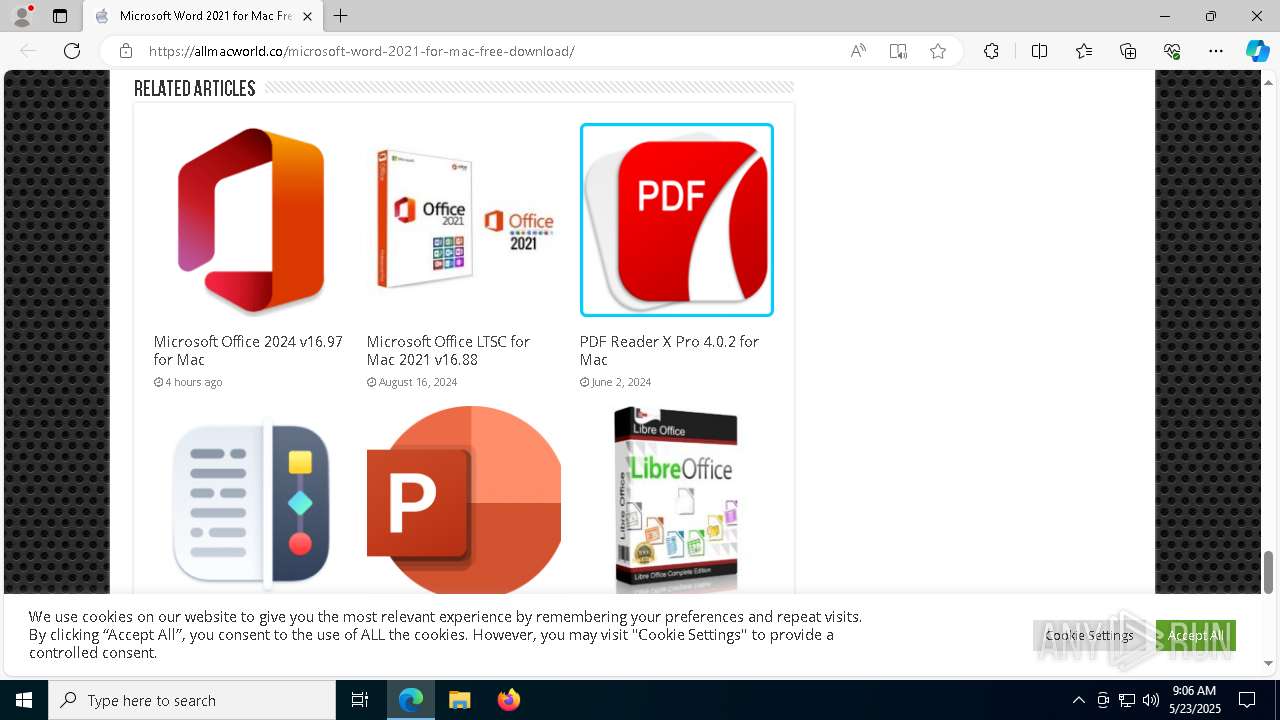This screenshot has height=720, width=1280.
Task: Click the browser profile avatar icon
Action: tap(21, 16)
